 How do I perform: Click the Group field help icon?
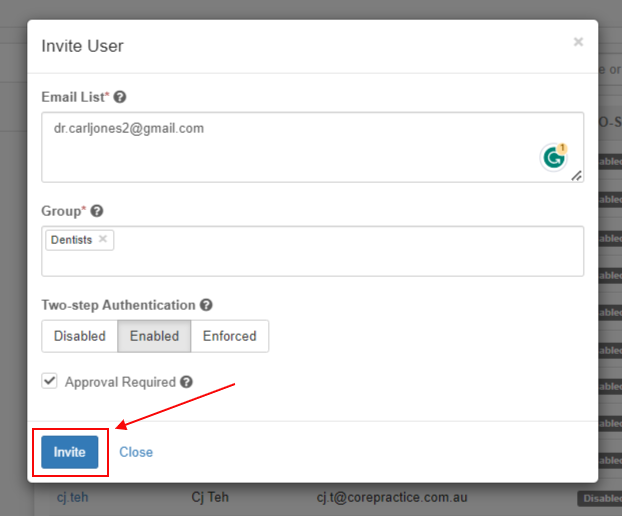97,211
